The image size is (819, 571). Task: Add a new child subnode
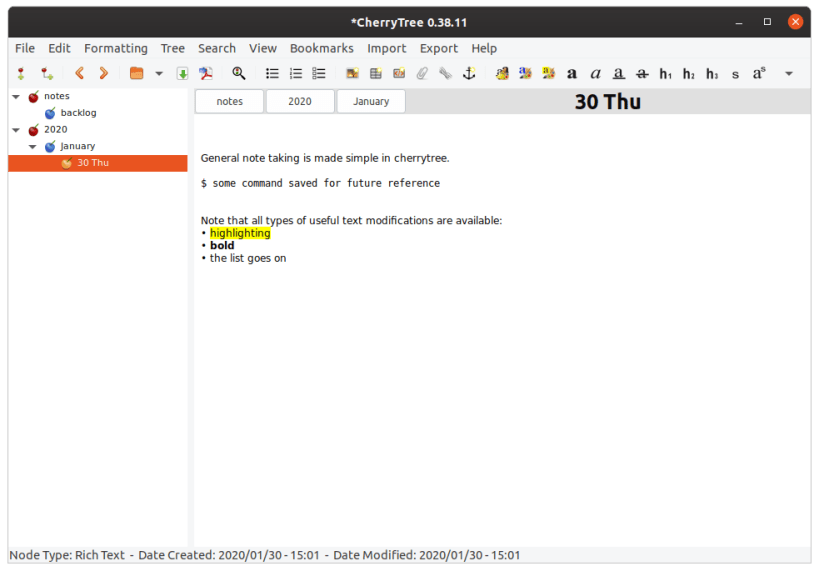[x=47, y=74]
